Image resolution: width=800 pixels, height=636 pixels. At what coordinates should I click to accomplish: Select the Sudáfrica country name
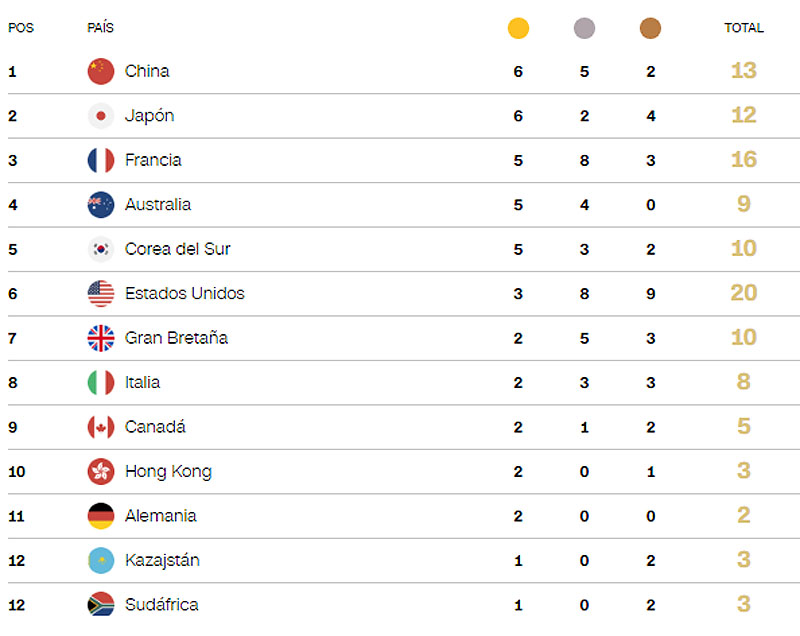[x=161, y=605]
